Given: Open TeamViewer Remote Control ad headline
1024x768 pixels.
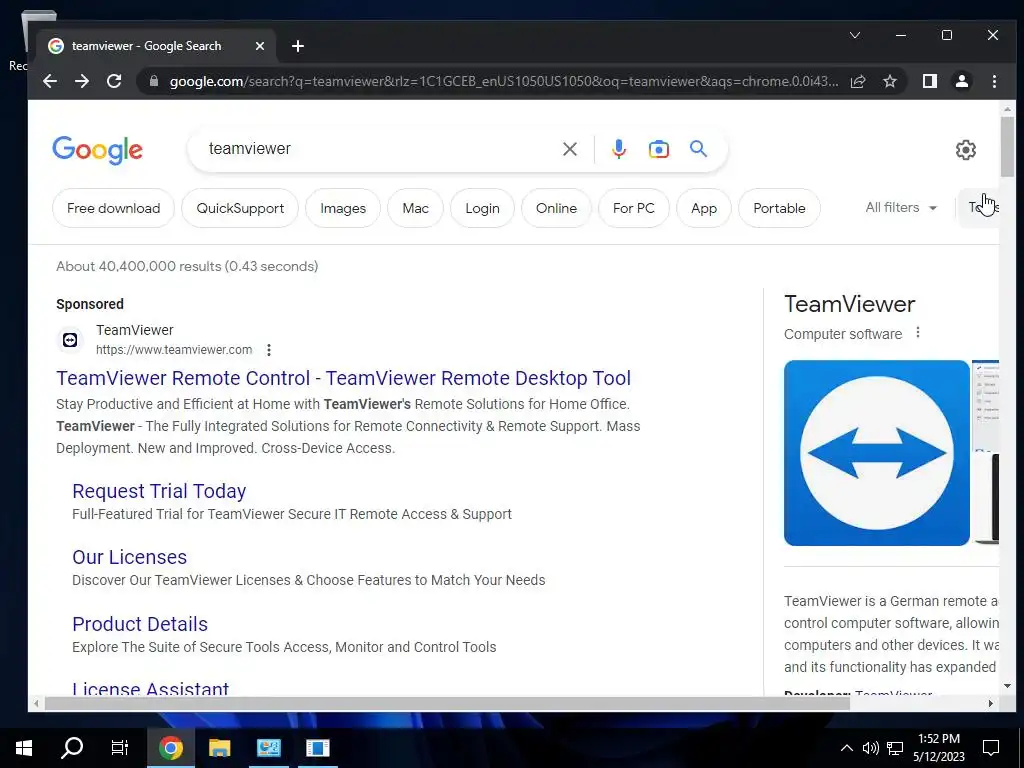Looking at the screenshot, I should (344, 378).
